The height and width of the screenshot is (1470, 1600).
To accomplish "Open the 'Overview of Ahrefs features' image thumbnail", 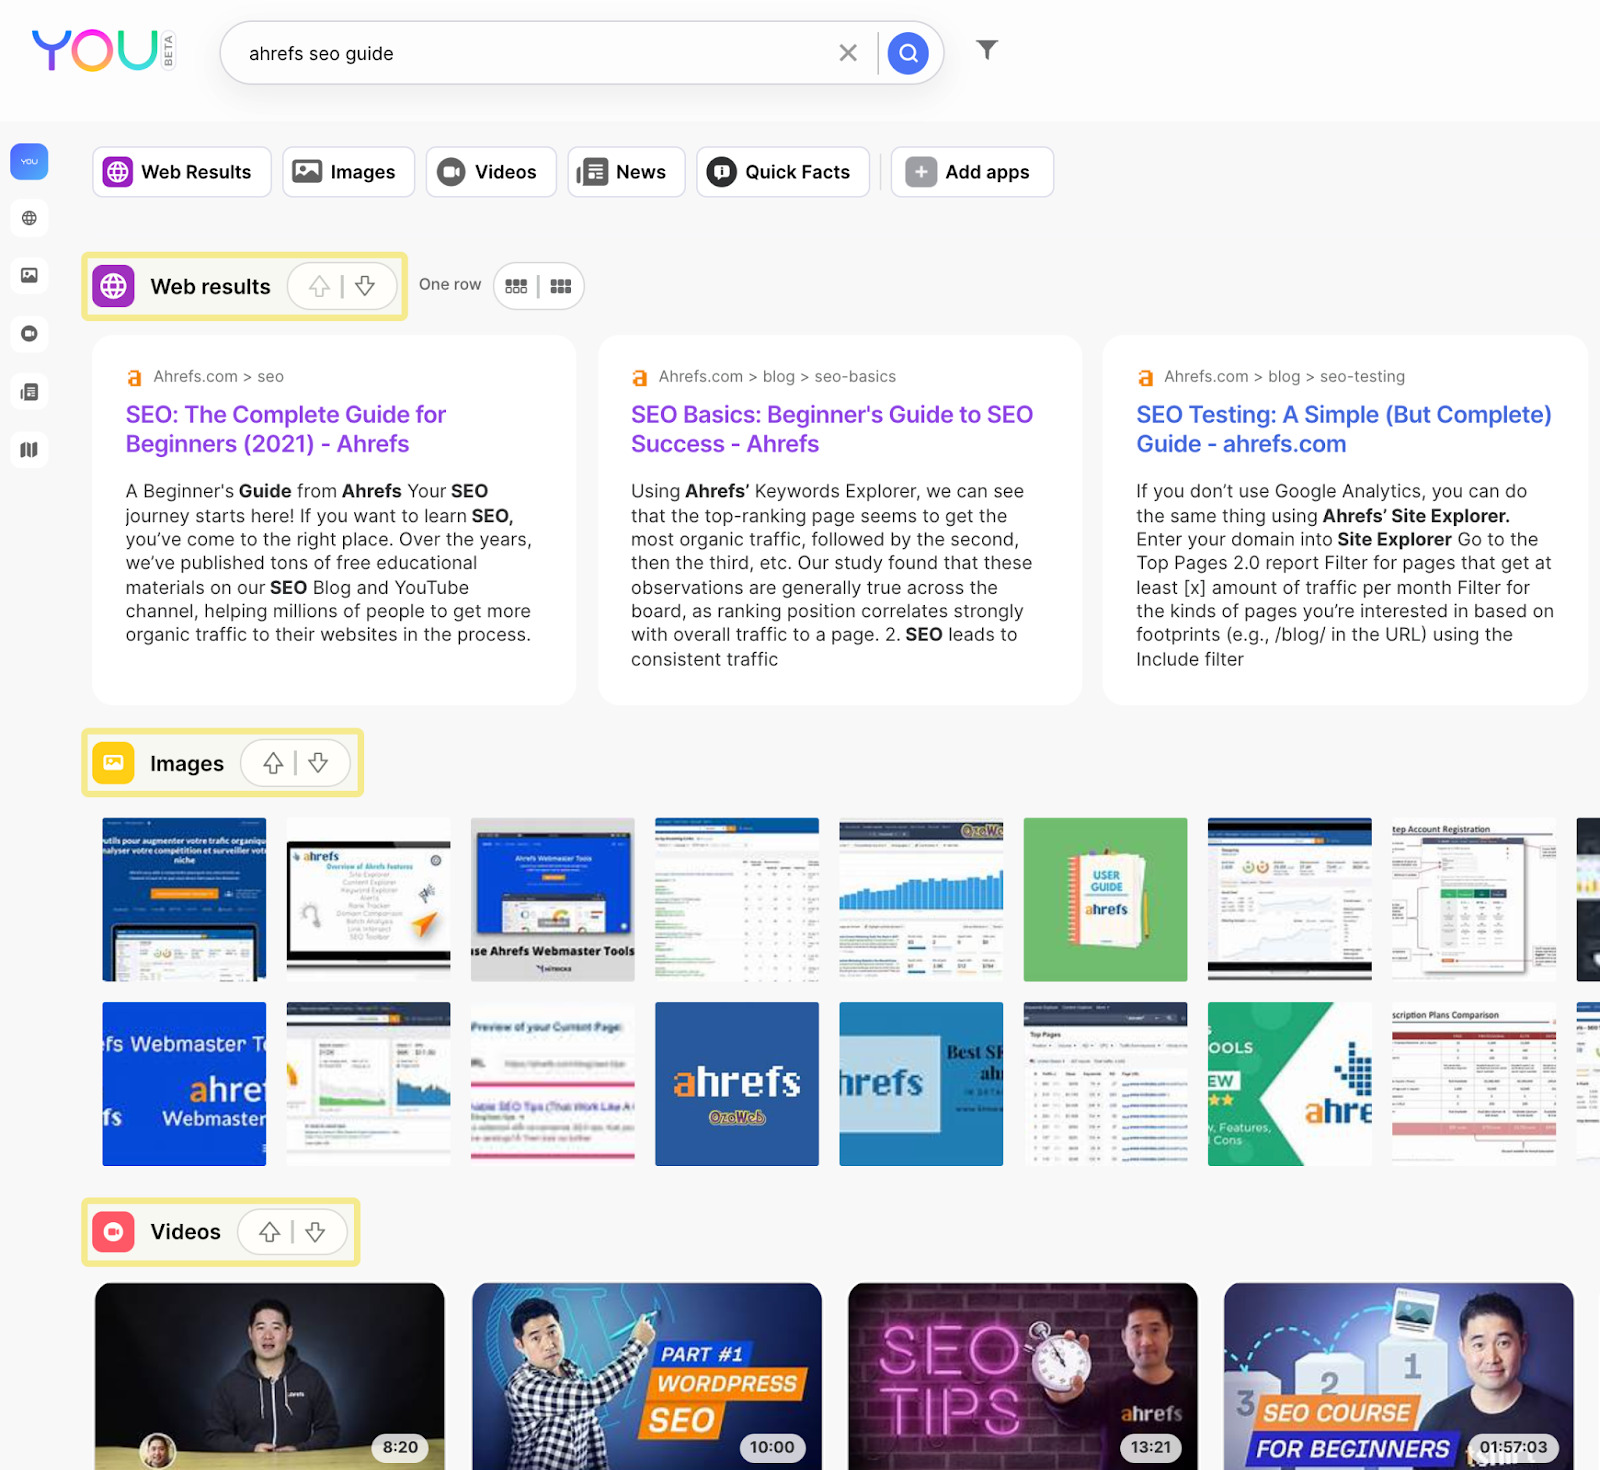I will click(x=368, y=899).
